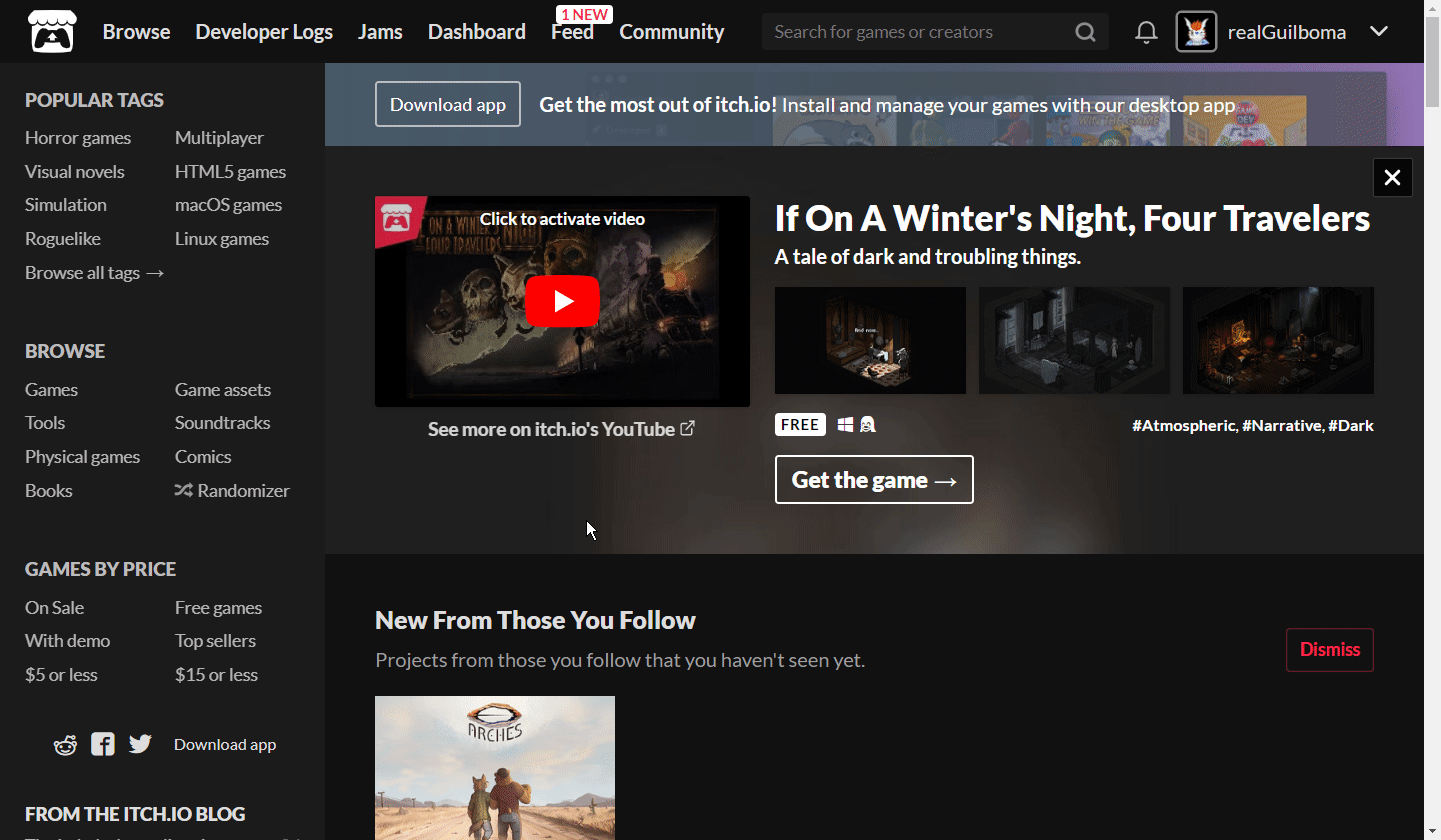Show games $5 or less
1441x840 pixels.
[61, 675]
